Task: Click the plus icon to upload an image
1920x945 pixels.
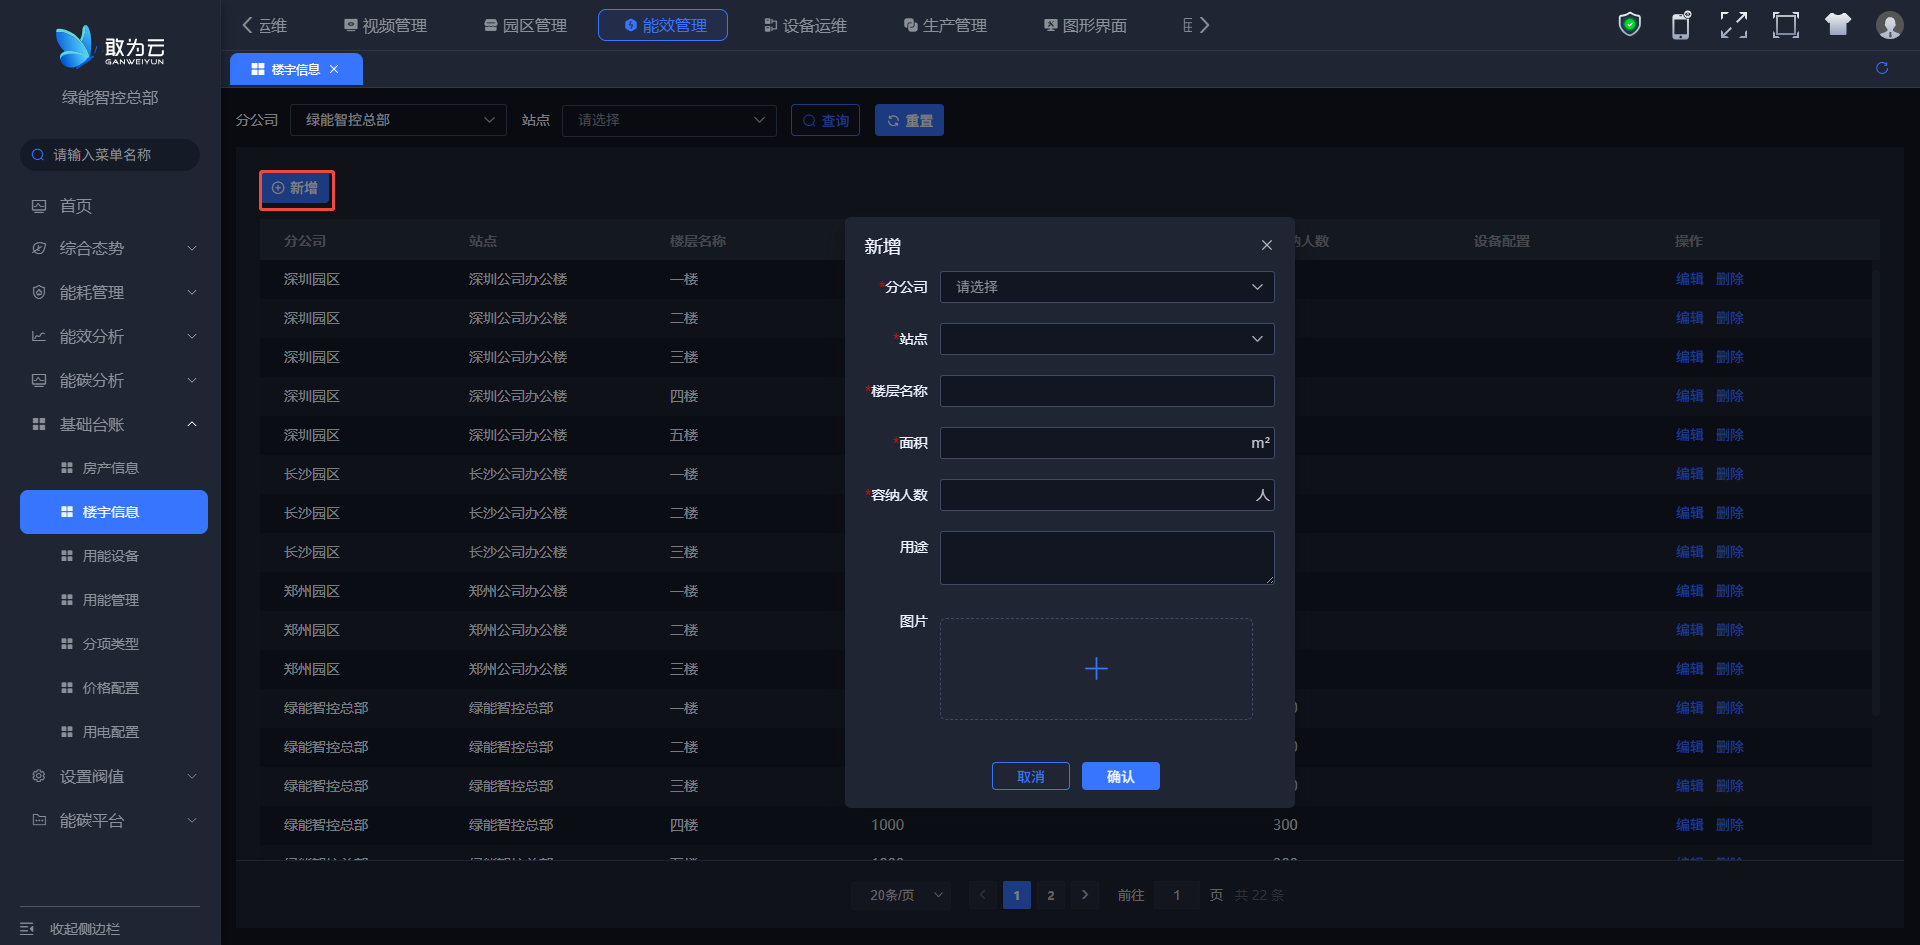Action: tap(1096, 669)
